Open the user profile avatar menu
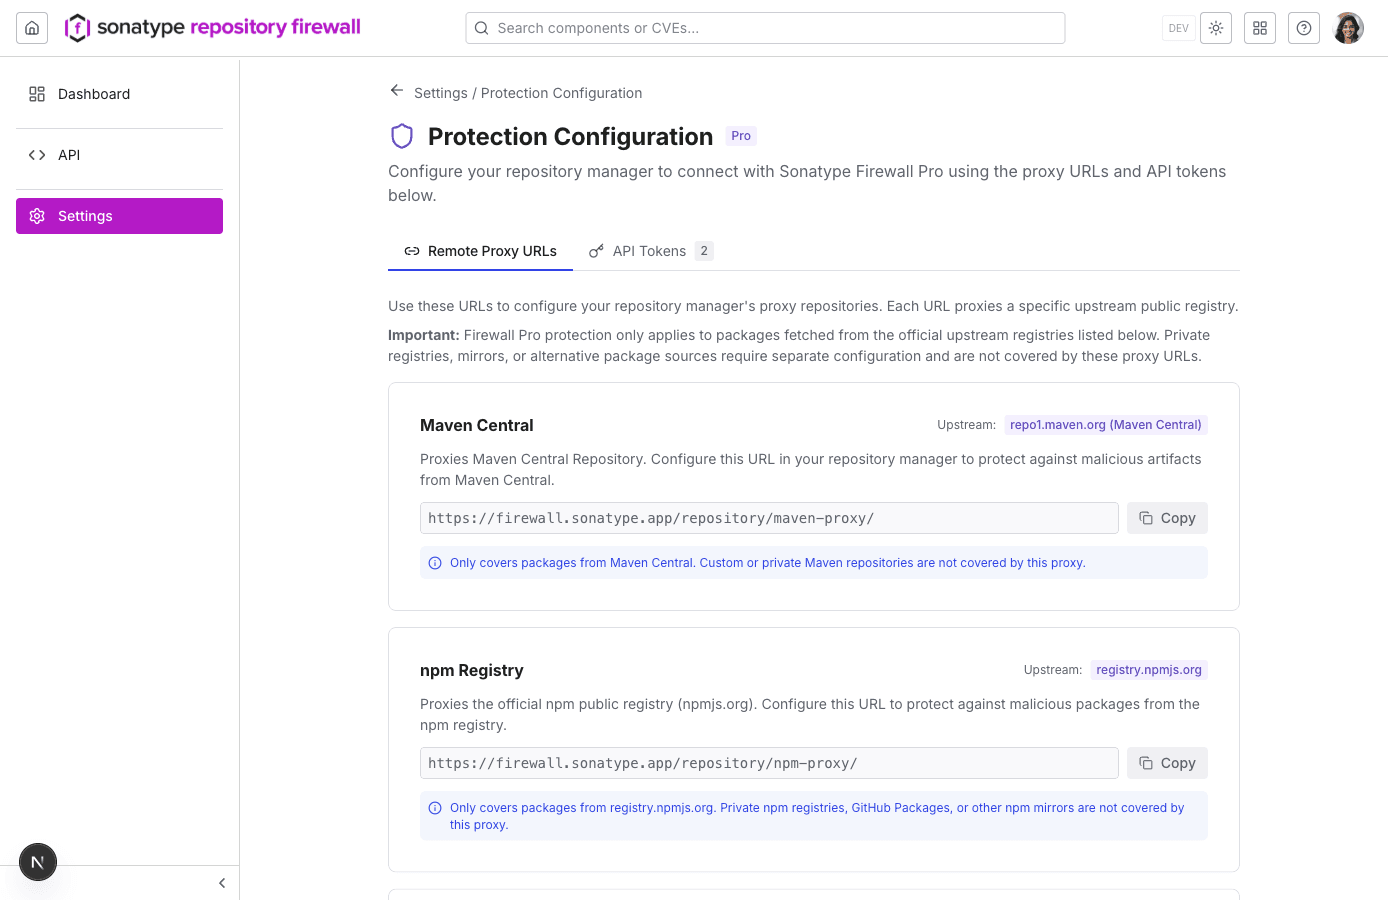1388x900 pixels. tap(1348, 27)
